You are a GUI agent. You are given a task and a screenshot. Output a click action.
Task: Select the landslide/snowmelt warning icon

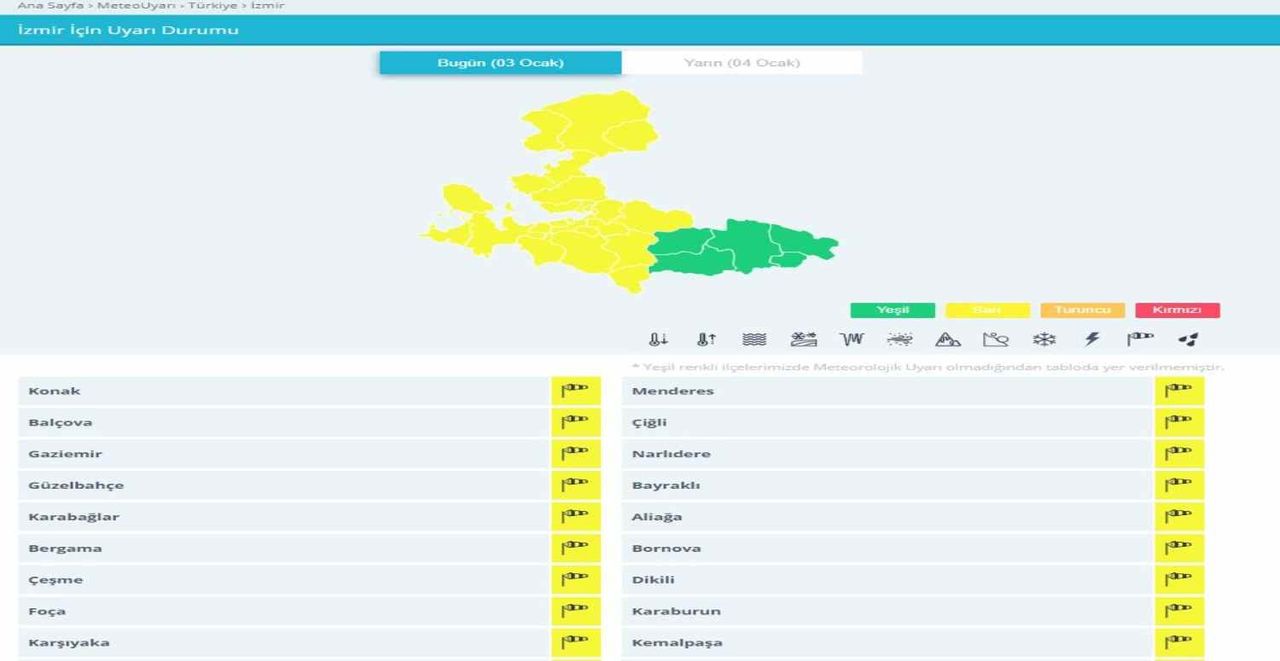coord(996,340)
